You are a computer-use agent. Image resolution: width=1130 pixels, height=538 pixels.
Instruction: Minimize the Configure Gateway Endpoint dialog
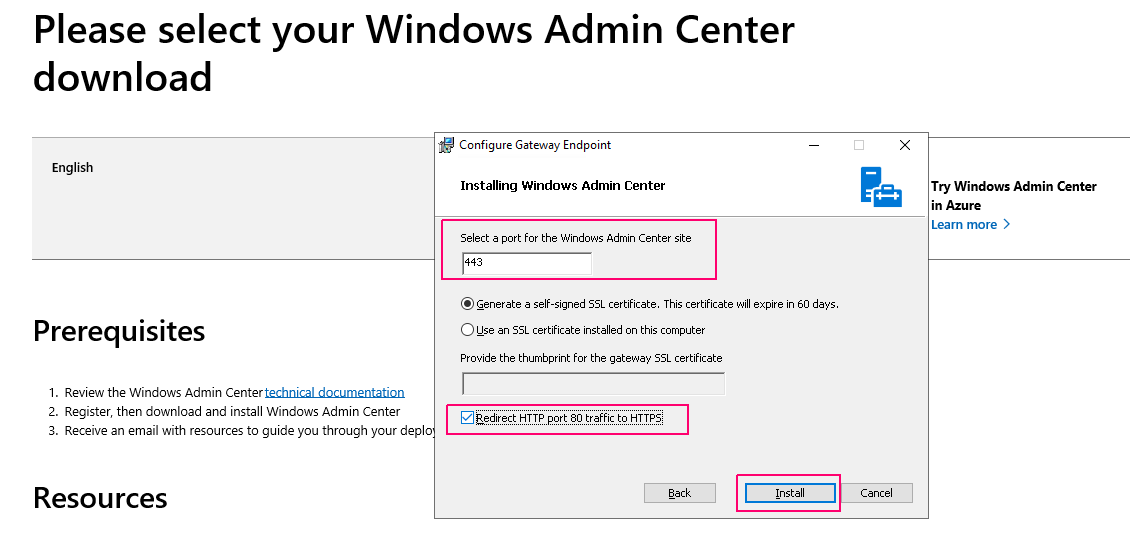point(814,145)
